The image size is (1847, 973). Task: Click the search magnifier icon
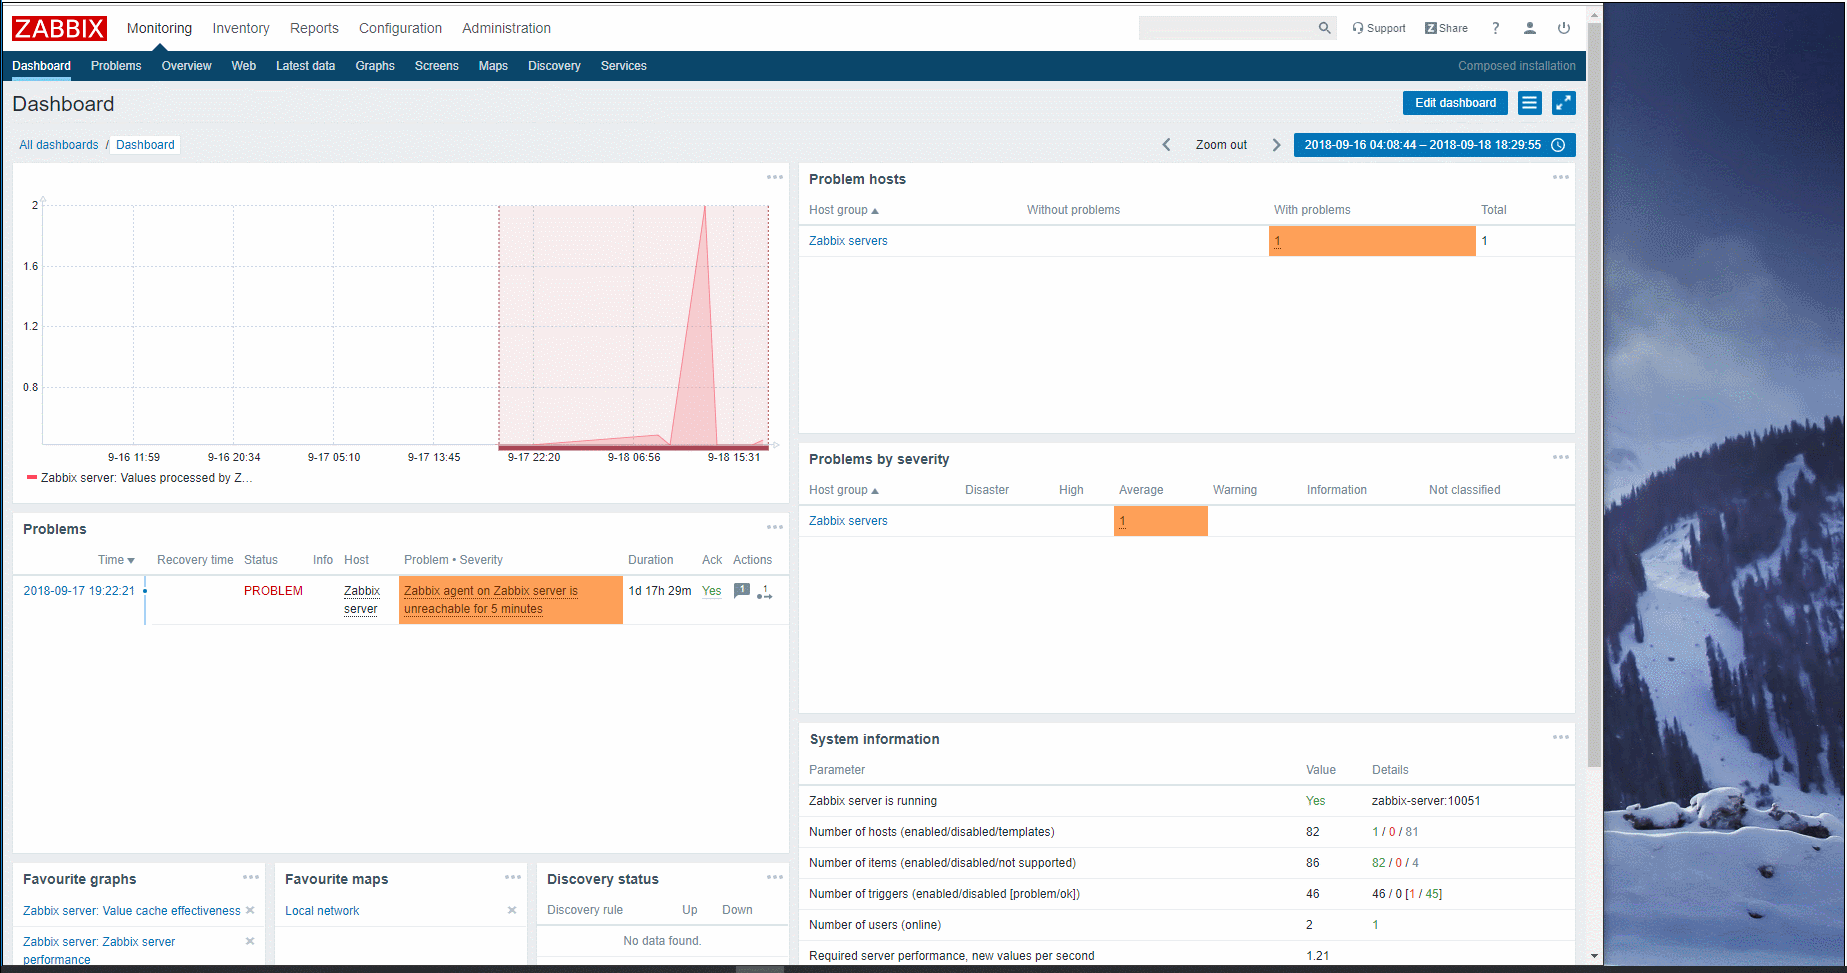(1324, 28)
